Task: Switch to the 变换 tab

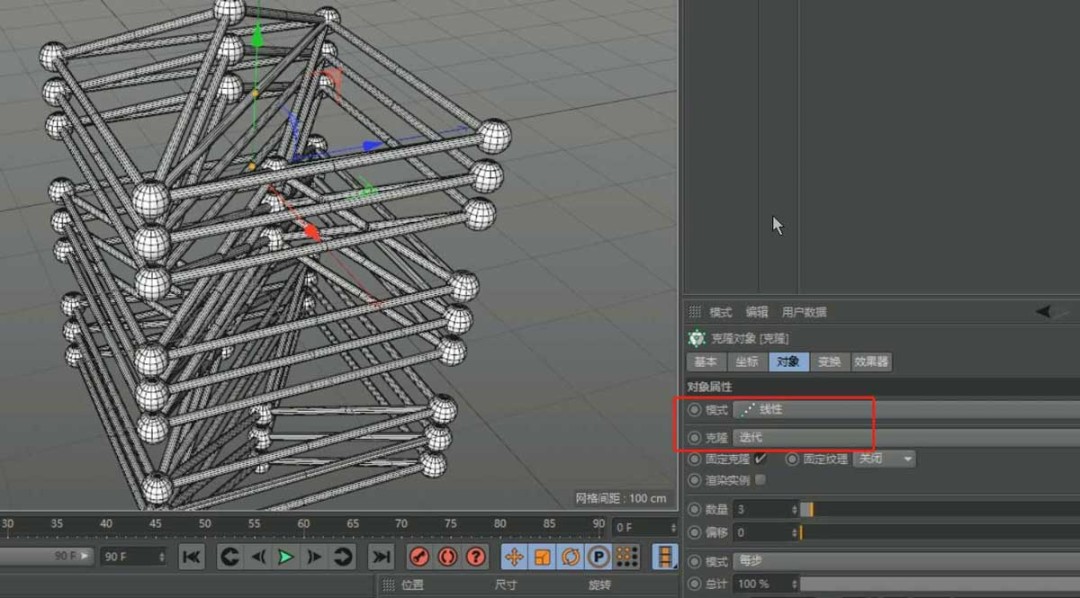Action: click(x=829, y=362)
